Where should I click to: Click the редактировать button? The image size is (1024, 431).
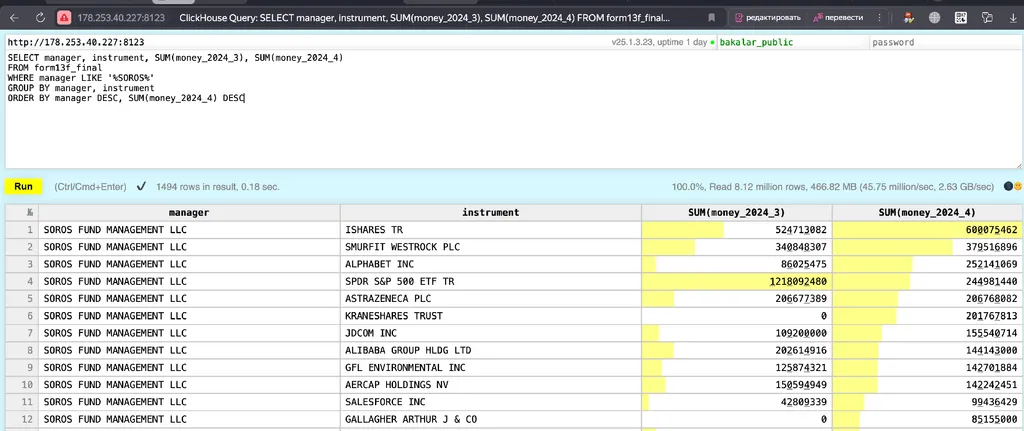coord(767,18)
